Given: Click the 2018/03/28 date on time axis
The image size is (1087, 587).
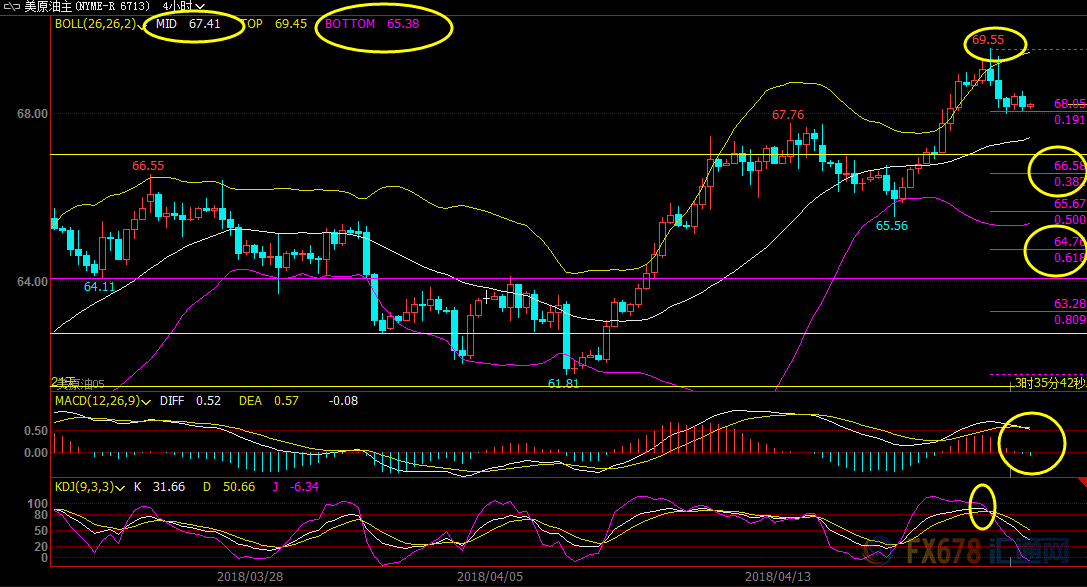Looking at the screenshot, I should click(250, 577).
